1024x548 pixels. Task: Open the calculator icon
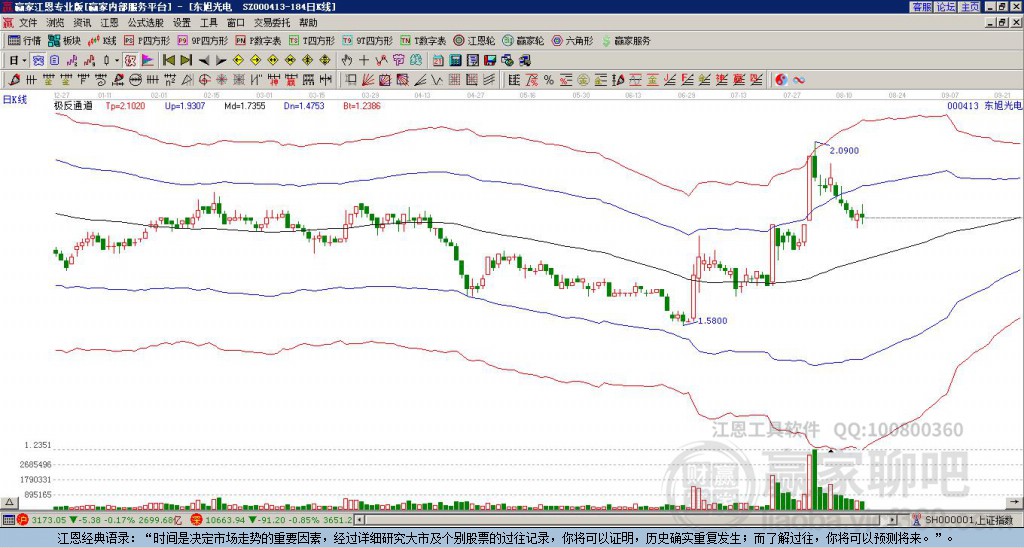[456, 61]
